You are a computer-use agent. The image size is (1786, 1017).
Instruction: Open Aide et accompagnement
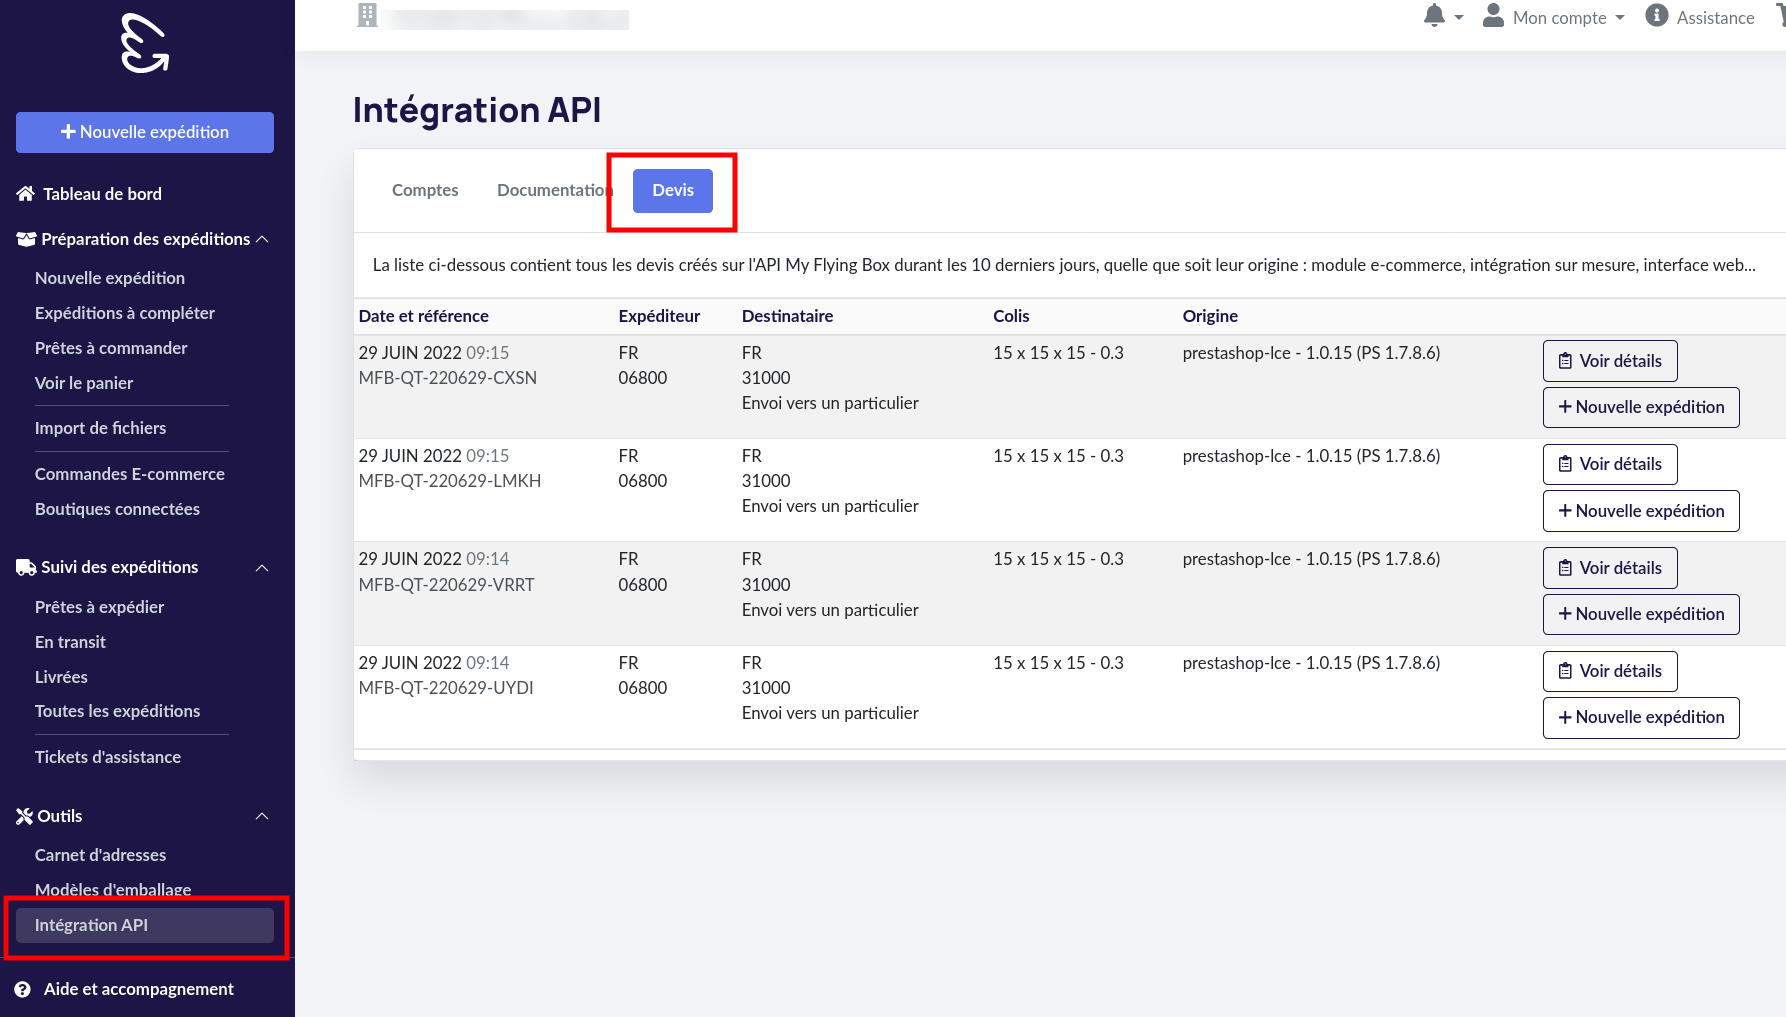point(139,989)
